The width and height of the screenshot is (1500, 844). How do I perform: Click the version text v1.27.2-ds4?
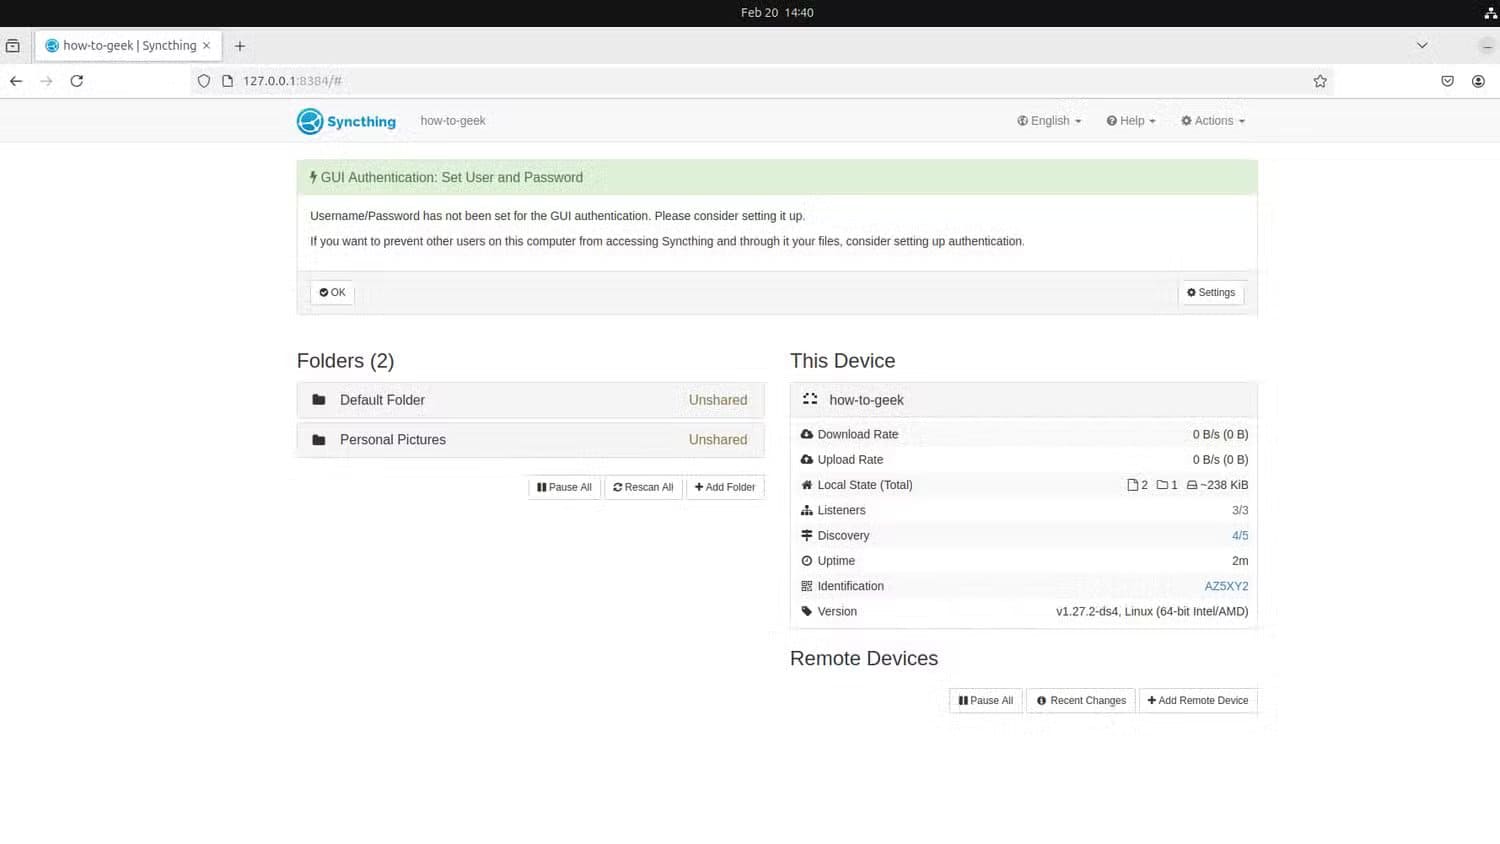click(1152, 611)
